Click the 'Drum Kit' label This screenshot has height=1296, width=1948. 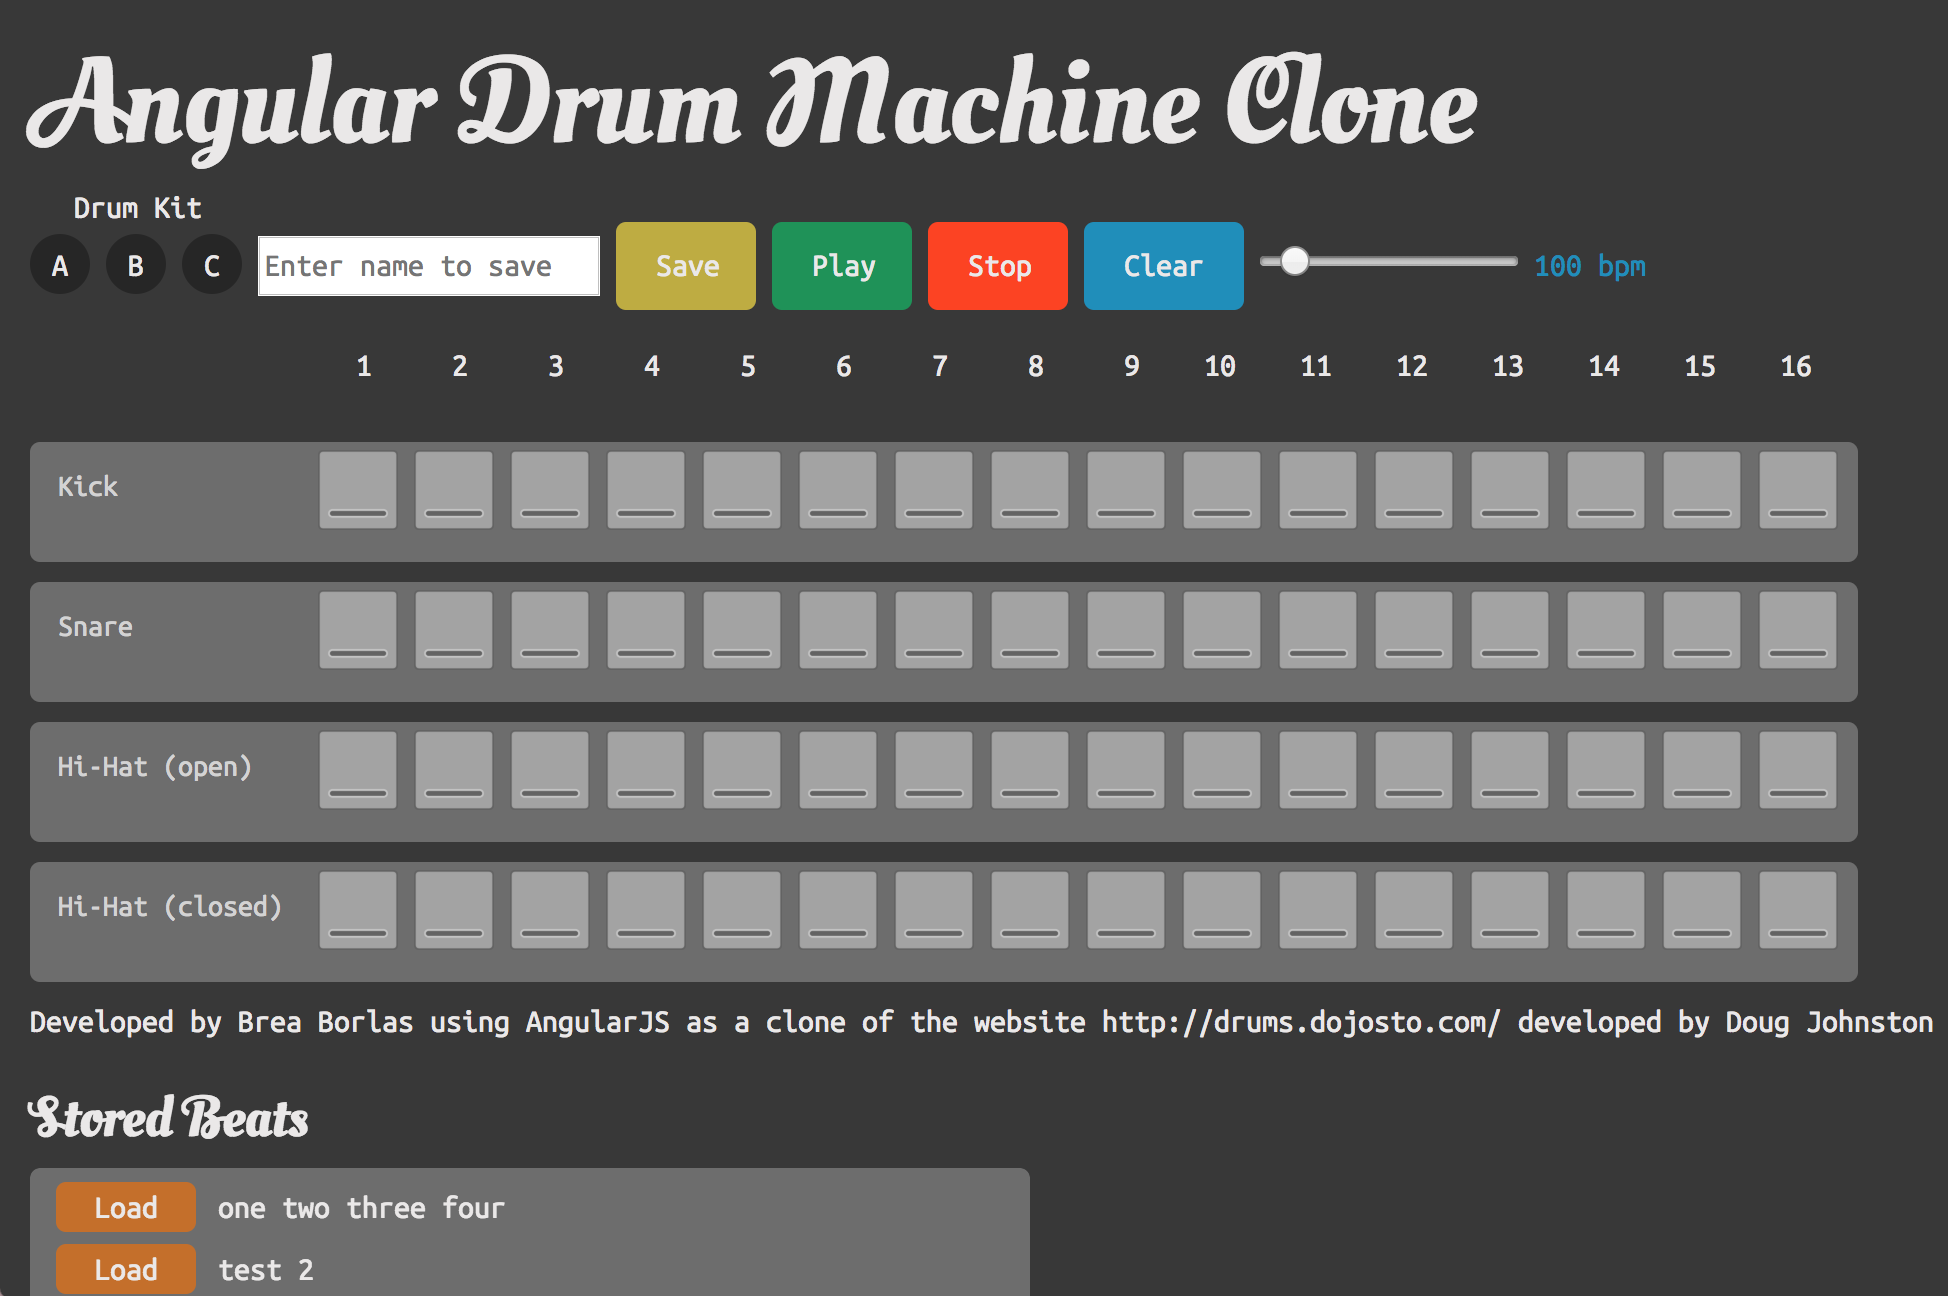point(138,208)
